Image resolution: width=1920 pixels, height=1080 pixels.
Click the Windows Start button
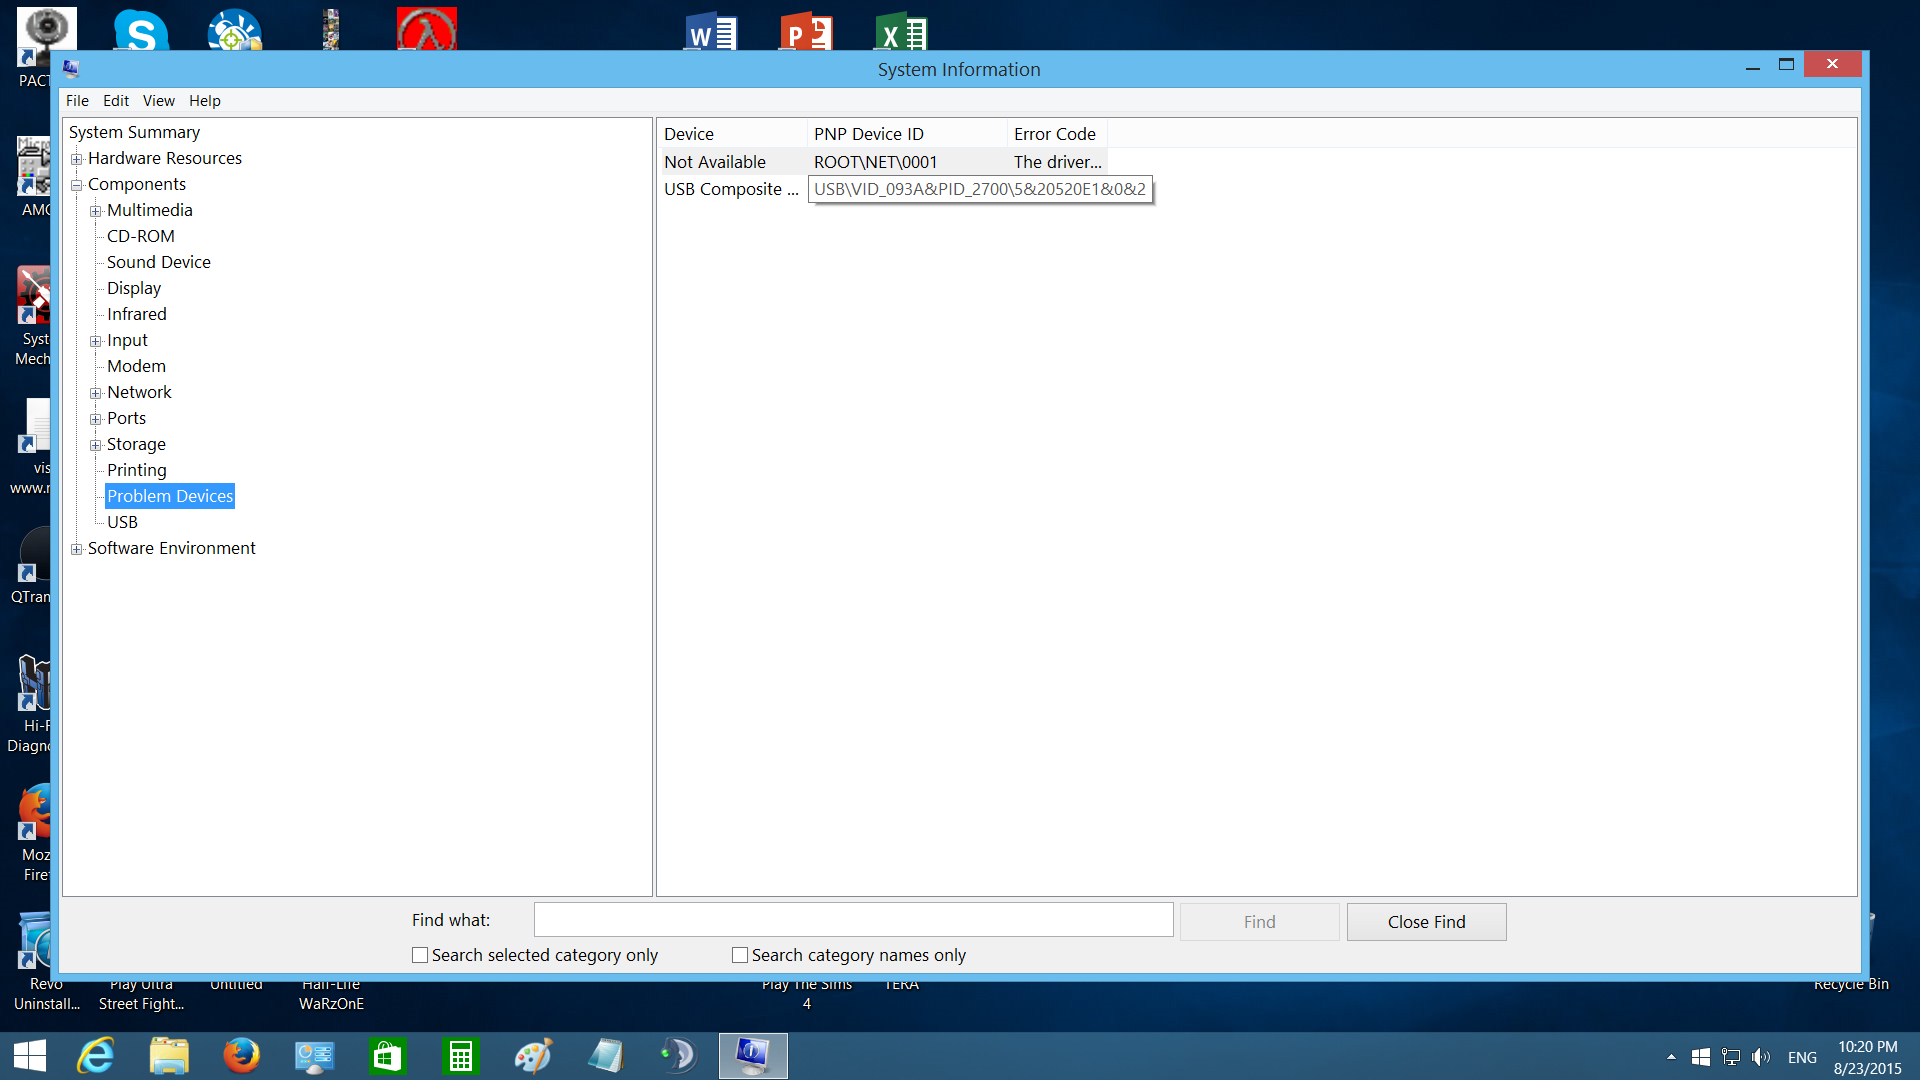click(30, 1056)
